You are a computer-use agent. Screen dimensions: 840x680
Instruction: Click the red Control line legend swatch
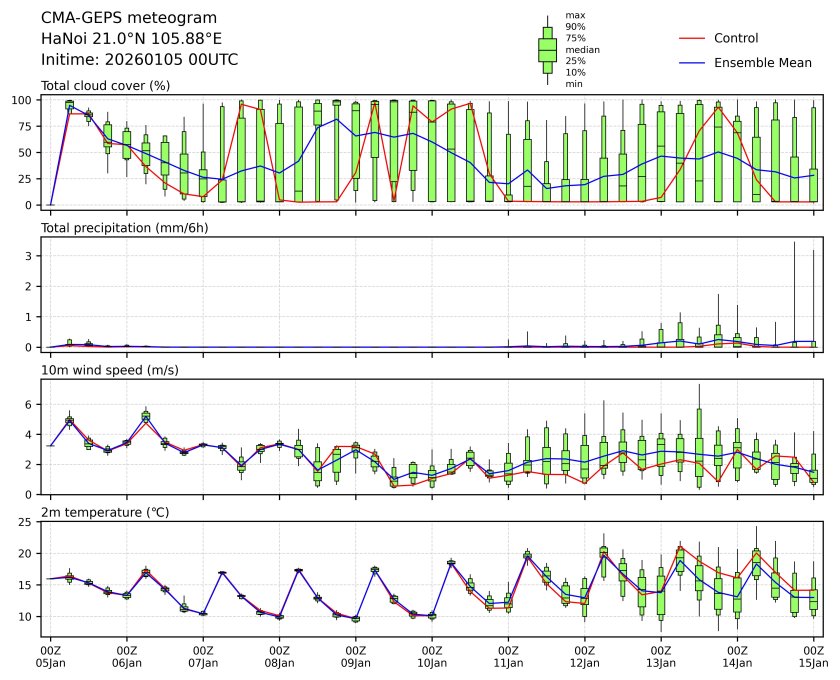[x=694, y=38]
